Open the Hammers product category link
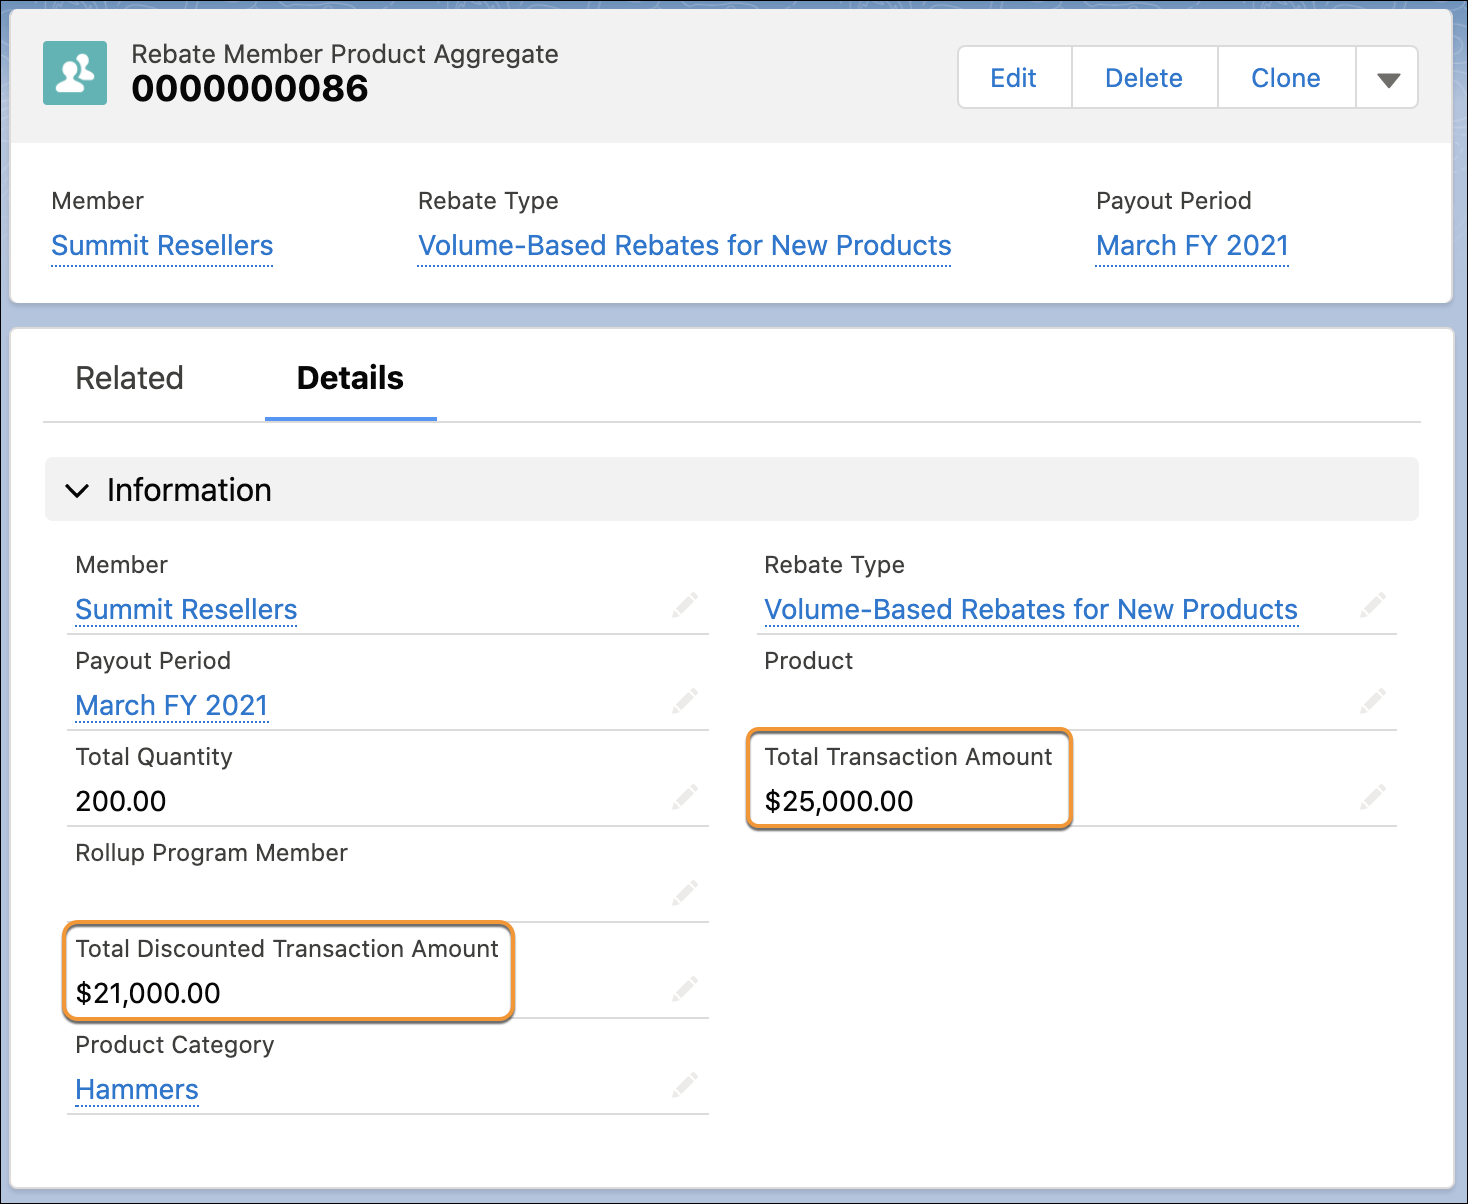Image resolution: width=1468 pixels, height=1204 pixels. pos(136,1090)
